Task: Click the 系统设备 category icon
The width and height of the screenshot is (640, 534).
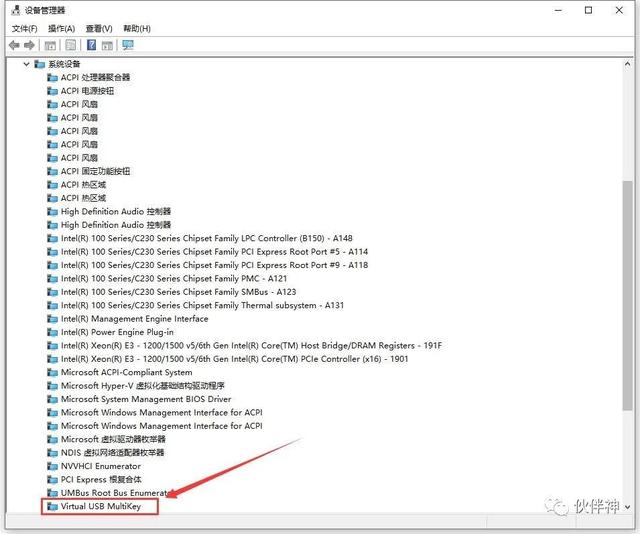Action: (40, 64)
